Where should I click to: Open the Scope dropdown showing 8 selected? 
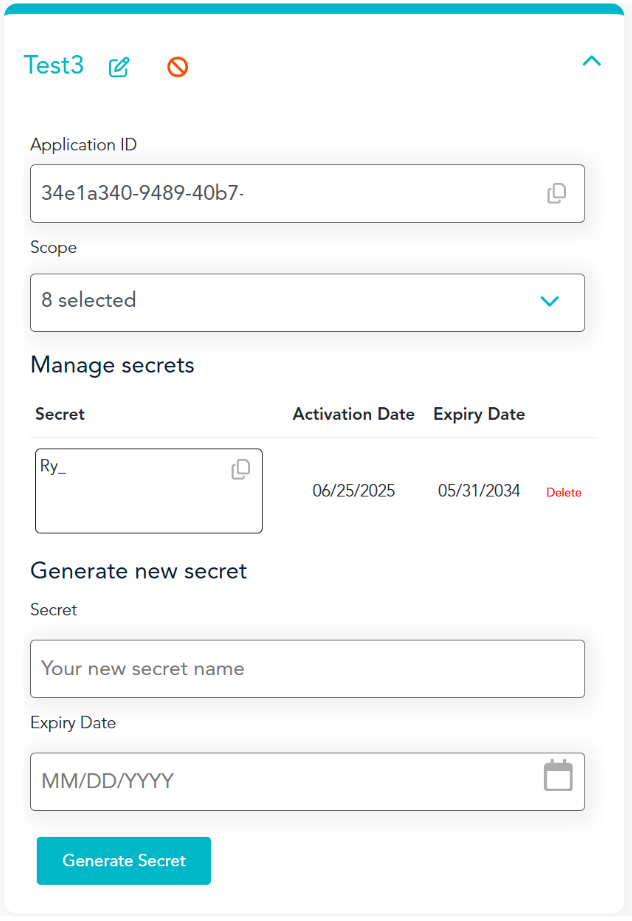click(x=290, y=302)
